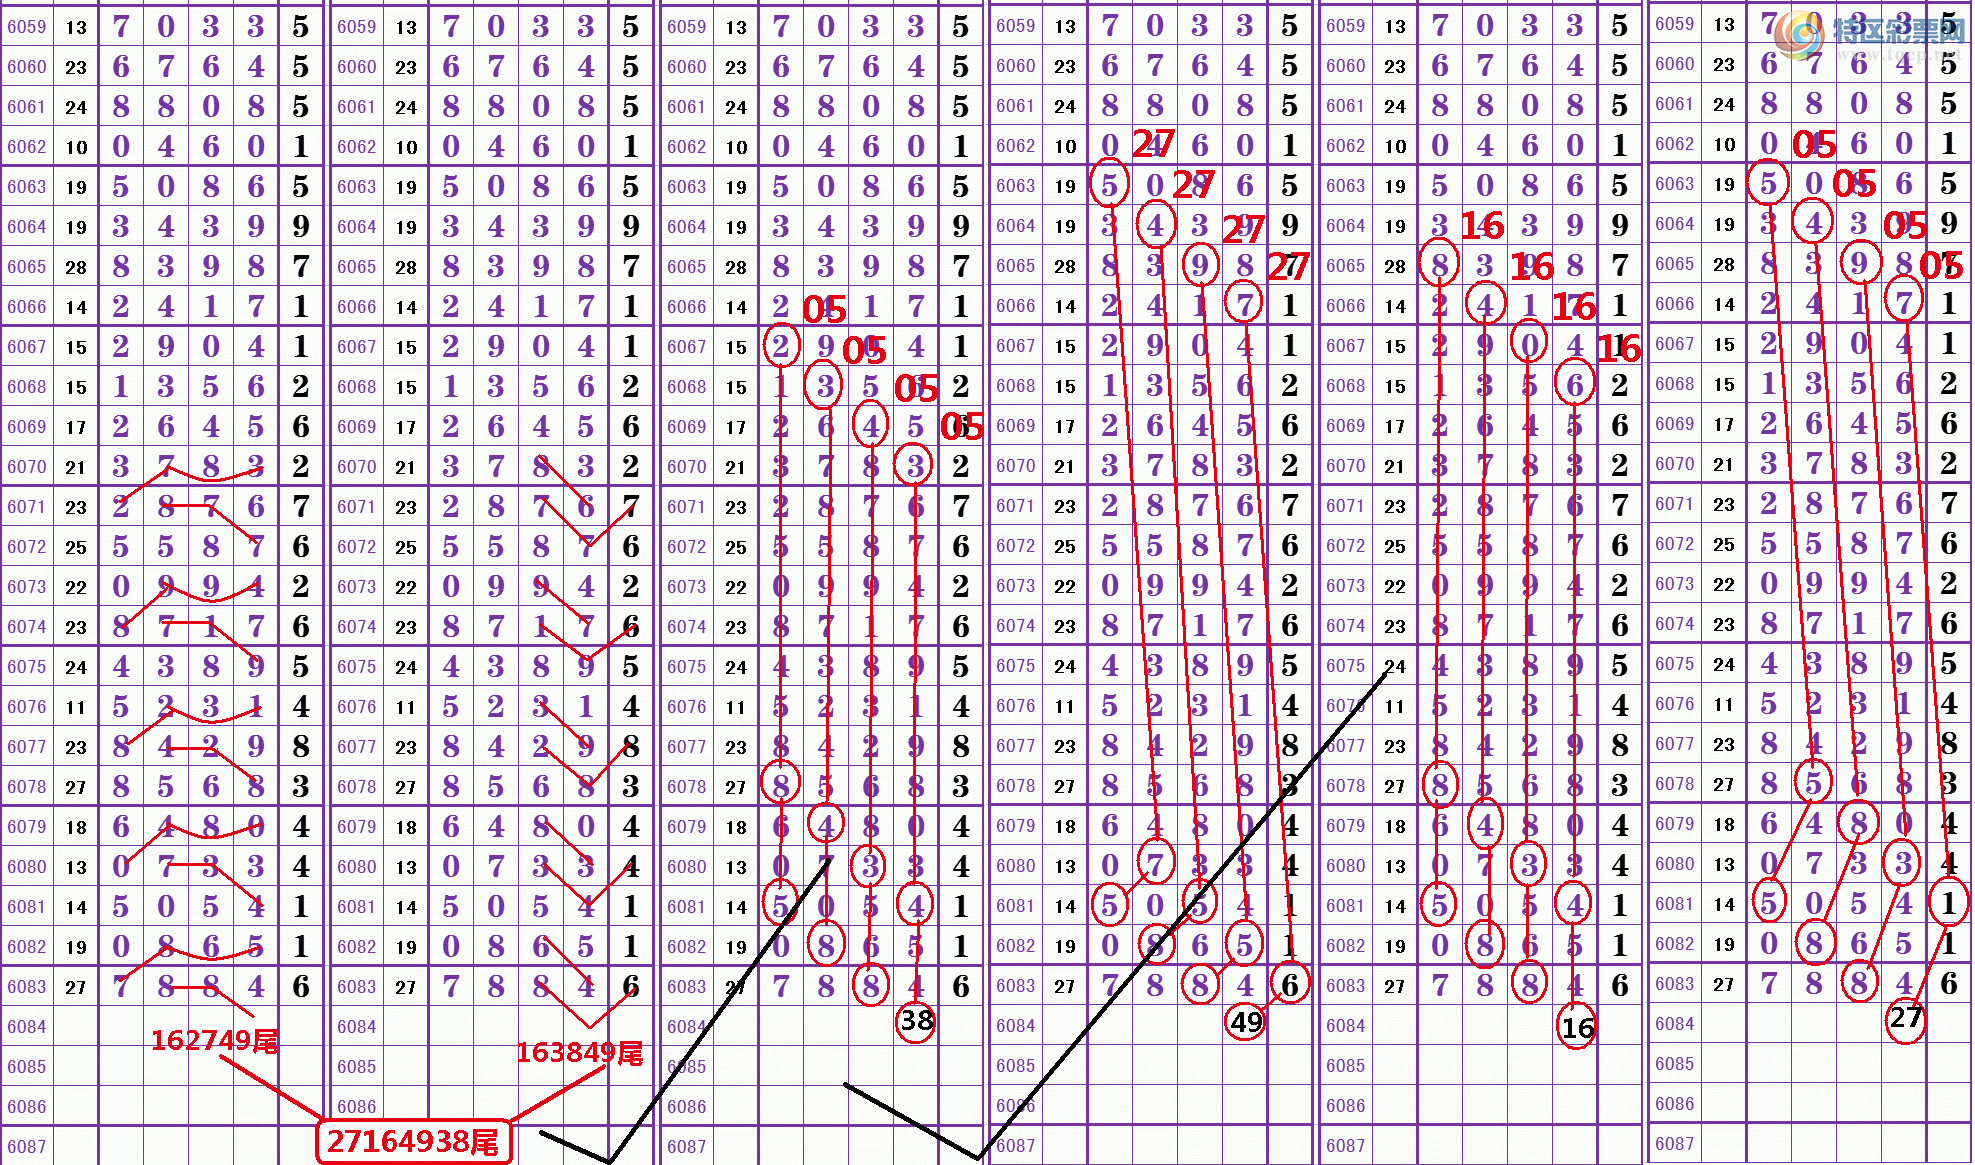Select the circled 38 prediction in row 6084
The height and width of the screenshot is (1165, 1975).
(916, 1020)
